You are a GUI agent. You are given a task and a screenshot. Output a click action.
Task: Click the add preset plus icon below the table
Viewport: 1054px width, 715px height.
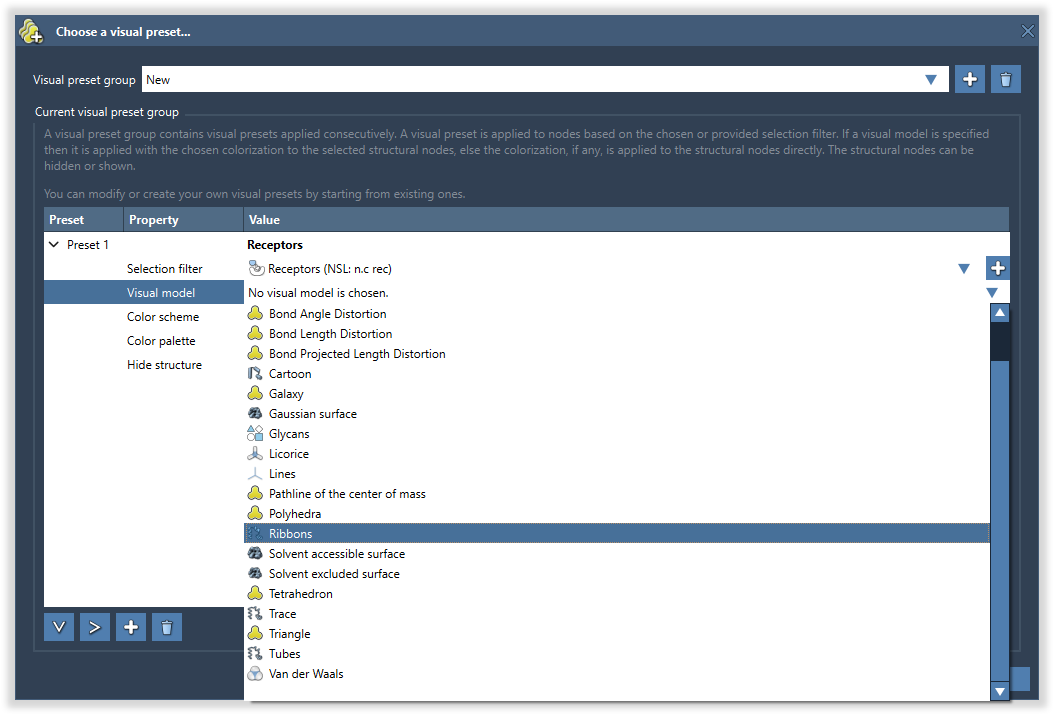(131, 627)
